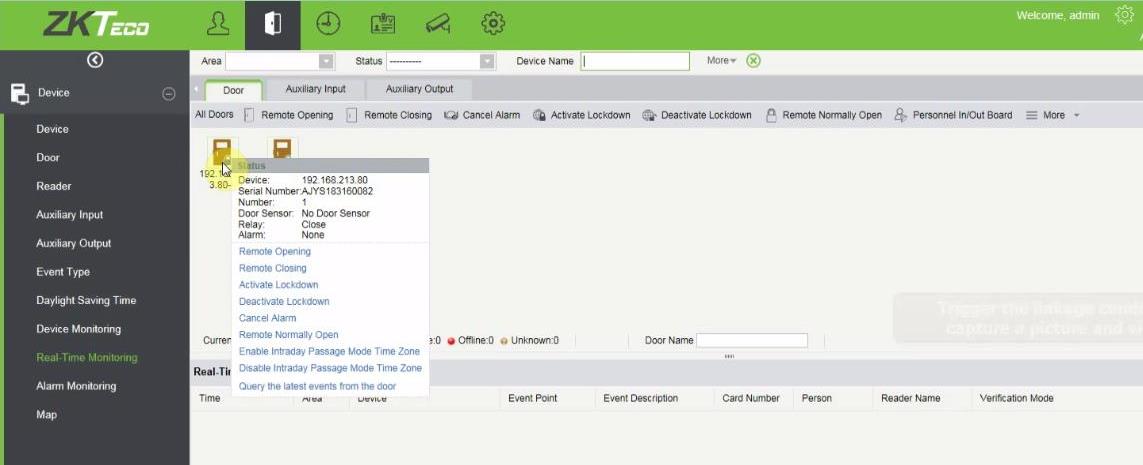Click the Welcome, admin user text
The height and width of the screenshot is (465, 1143).
tap(1058, 15)
